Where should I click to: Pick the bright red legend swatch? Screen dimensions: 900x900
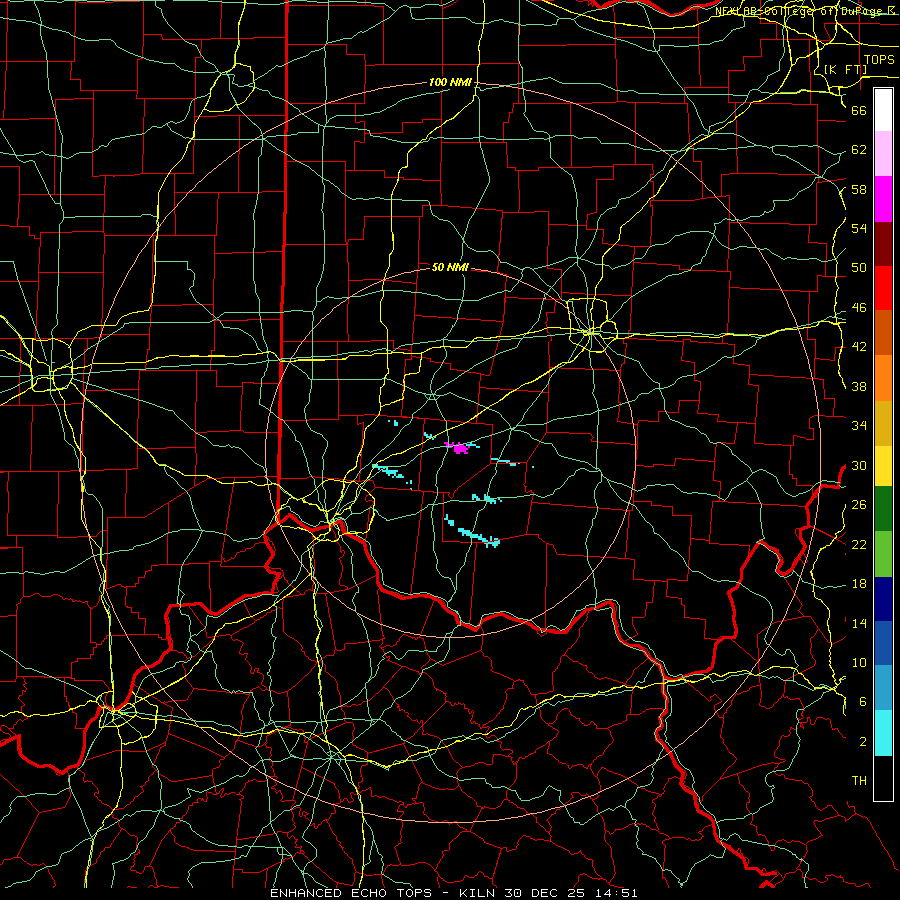(883, 288)
